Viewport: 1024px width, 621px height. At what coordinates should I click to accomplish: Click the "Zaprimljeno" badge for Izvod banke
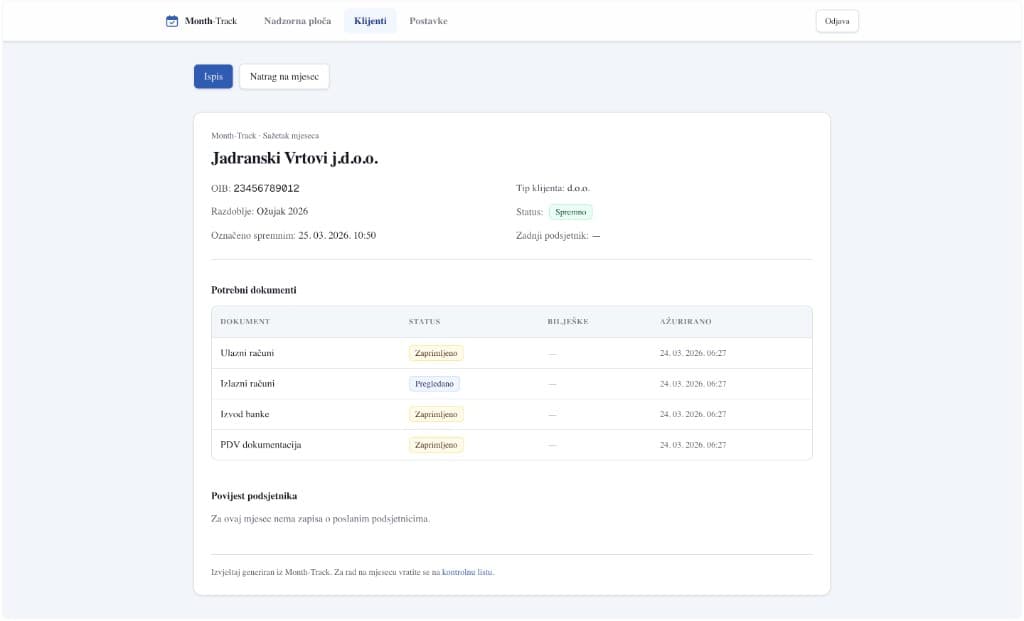pos(435,413)
